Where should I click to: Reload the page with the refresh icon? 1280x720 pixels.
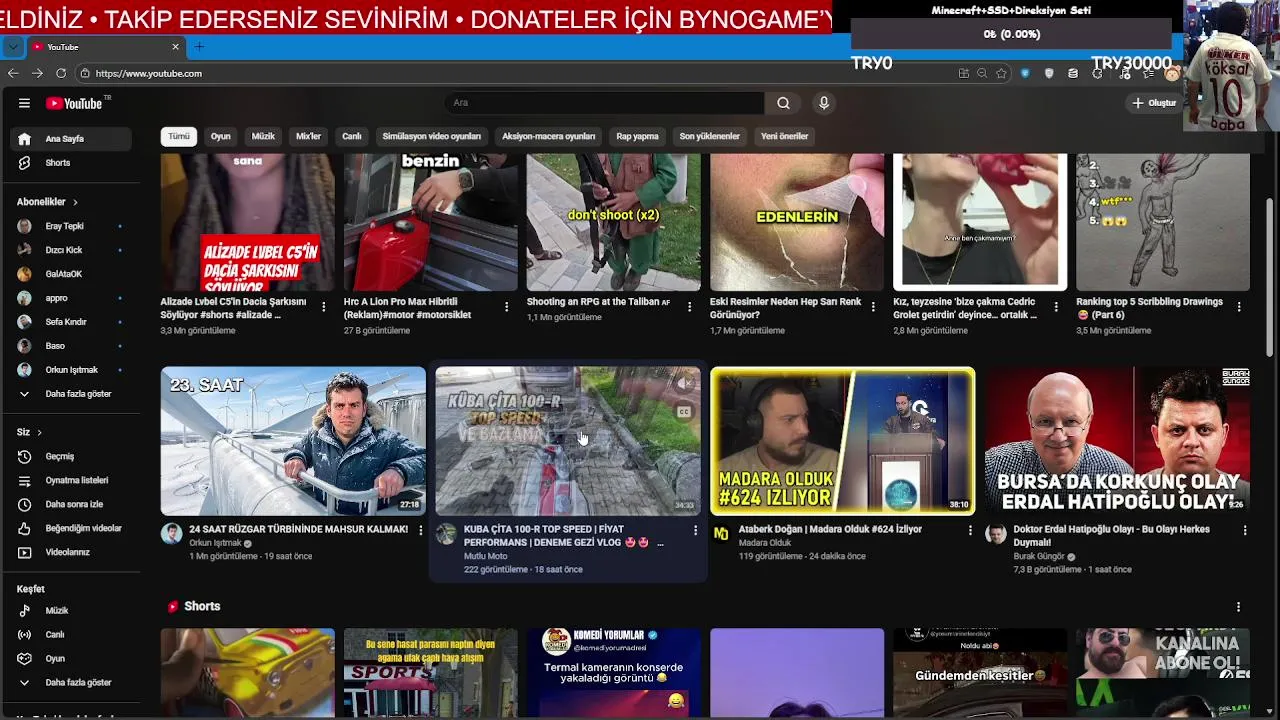(61, 73)
